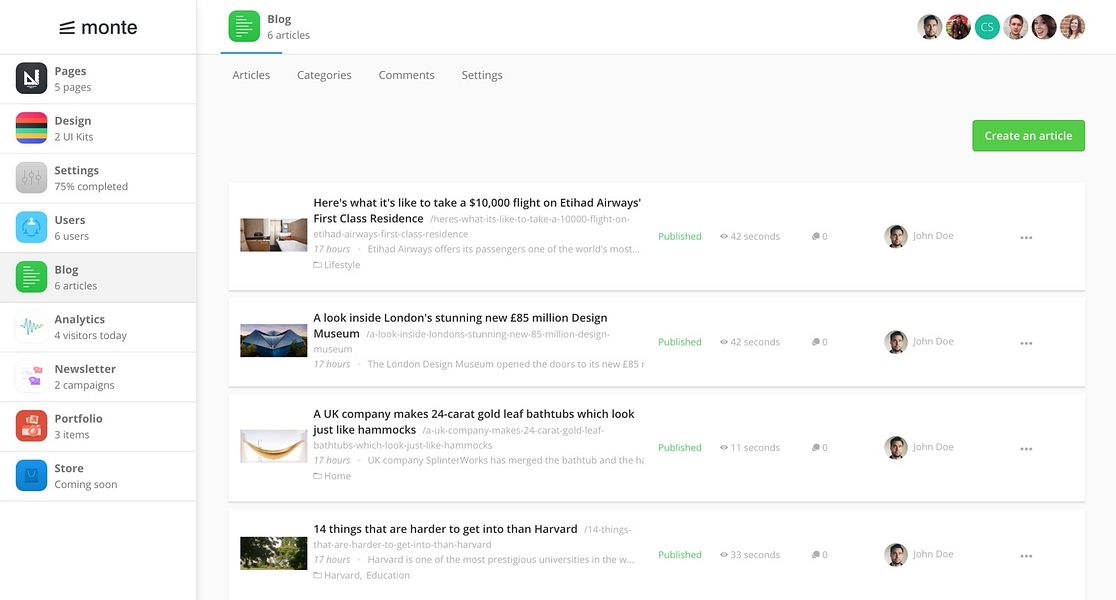
Task: Toggle the hamburger menu next to monte logo
Action: (67, 28)
